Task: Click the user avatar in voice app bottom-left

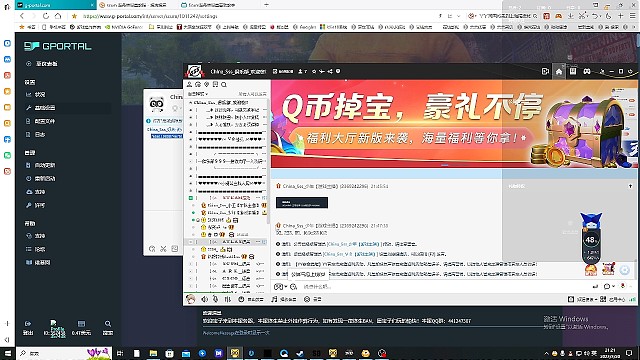Action: click(x=191, y=299)
